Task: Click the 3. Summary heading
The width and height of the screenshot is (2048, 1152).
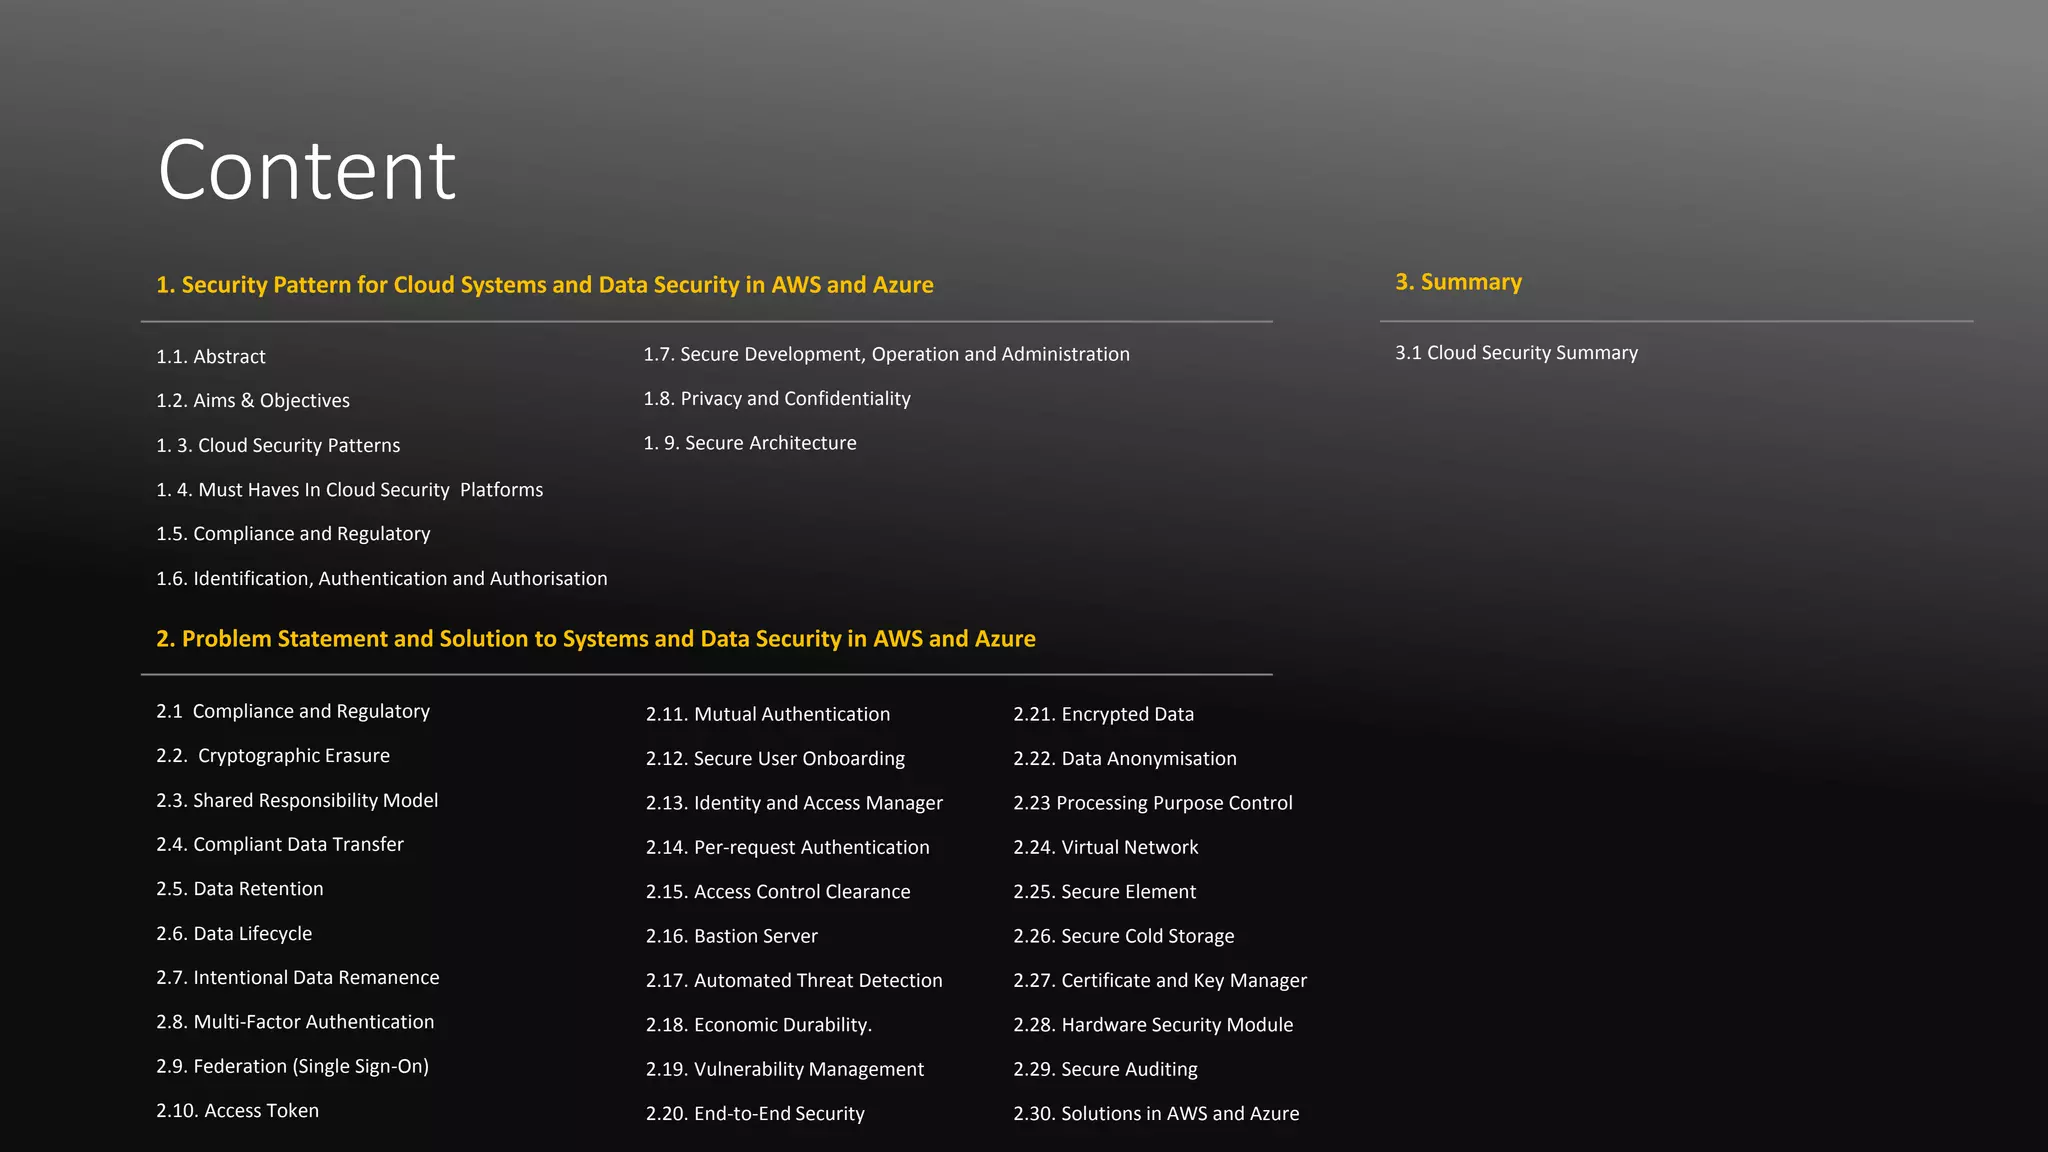Action: click(x=1458, y=283)
